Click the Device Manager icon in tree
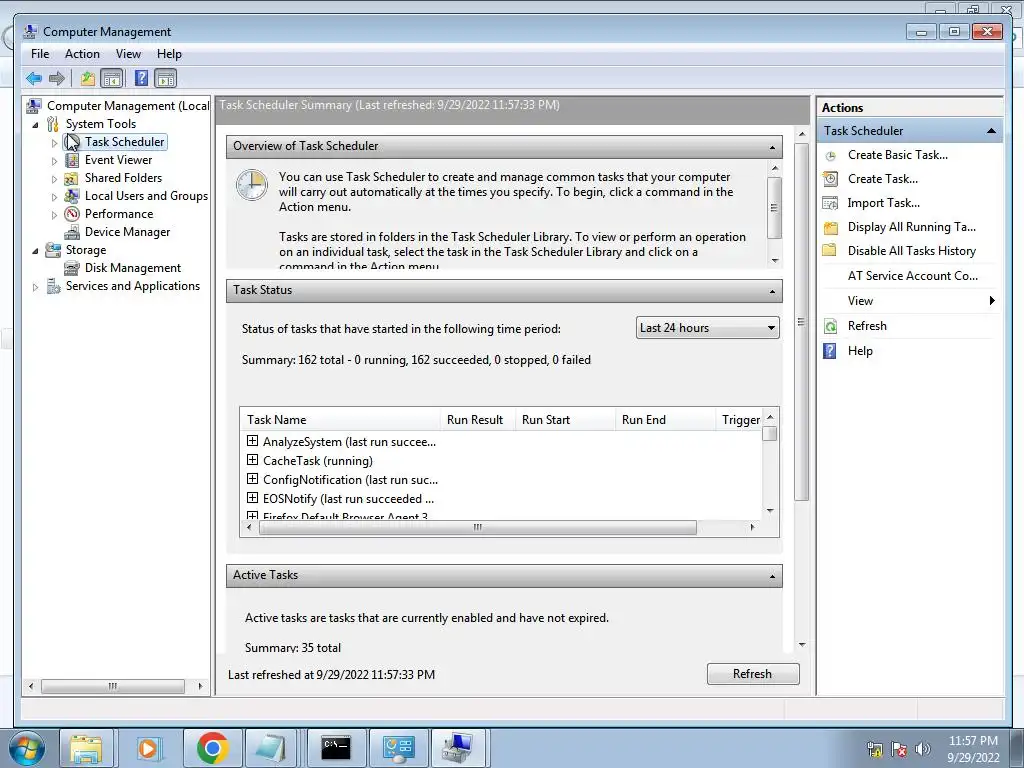 click(x=72, y=232)
